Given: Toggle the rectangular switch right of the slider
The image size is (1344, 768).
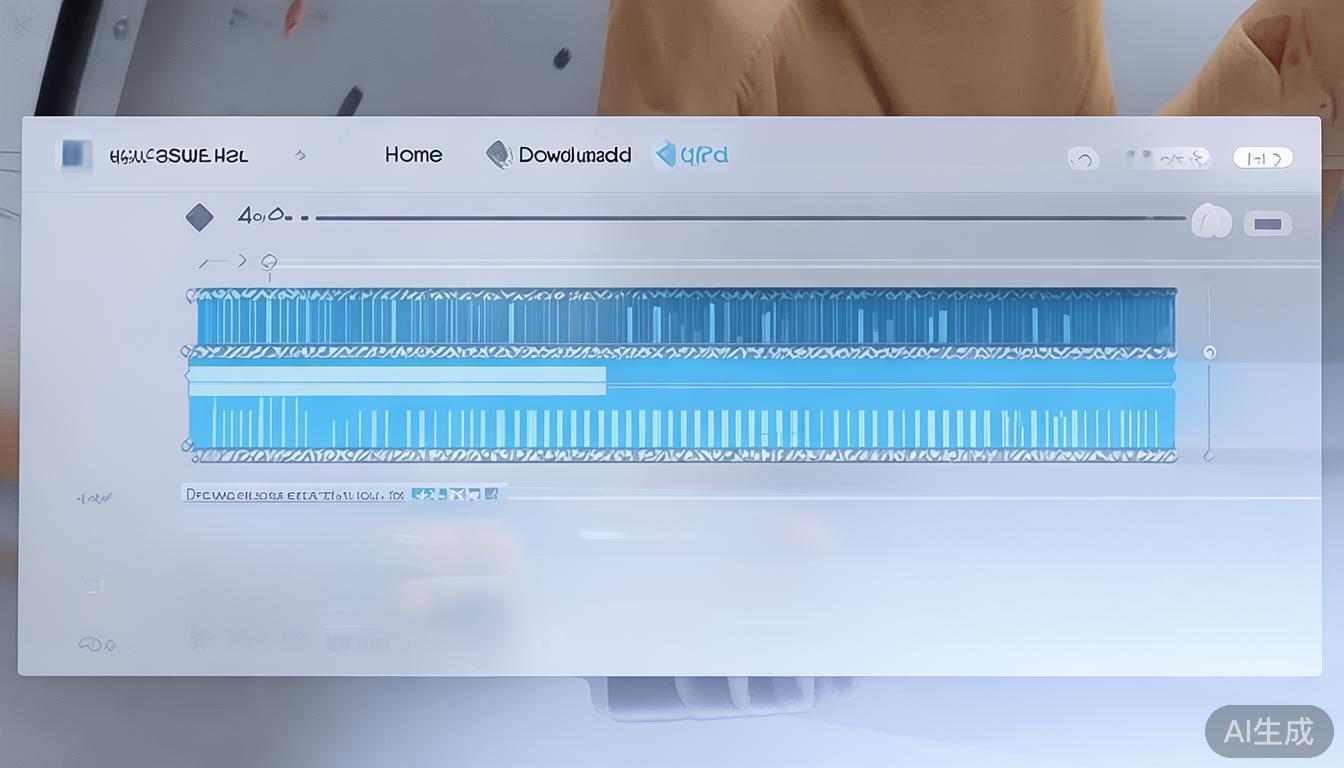Looking at the screenshot, I should pos(1267,223).
